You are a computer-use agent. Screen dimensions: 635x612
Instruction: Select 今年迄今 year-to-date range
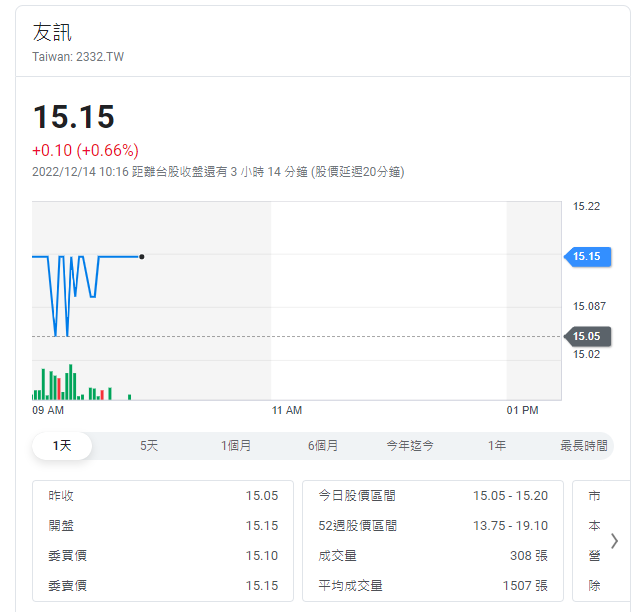410,446
